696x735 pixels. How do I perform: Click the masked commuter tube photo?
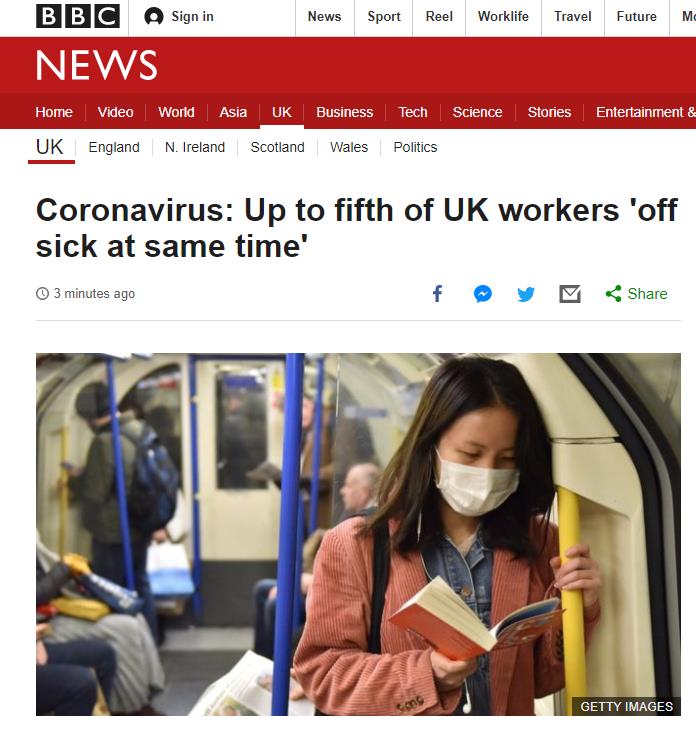358,534
